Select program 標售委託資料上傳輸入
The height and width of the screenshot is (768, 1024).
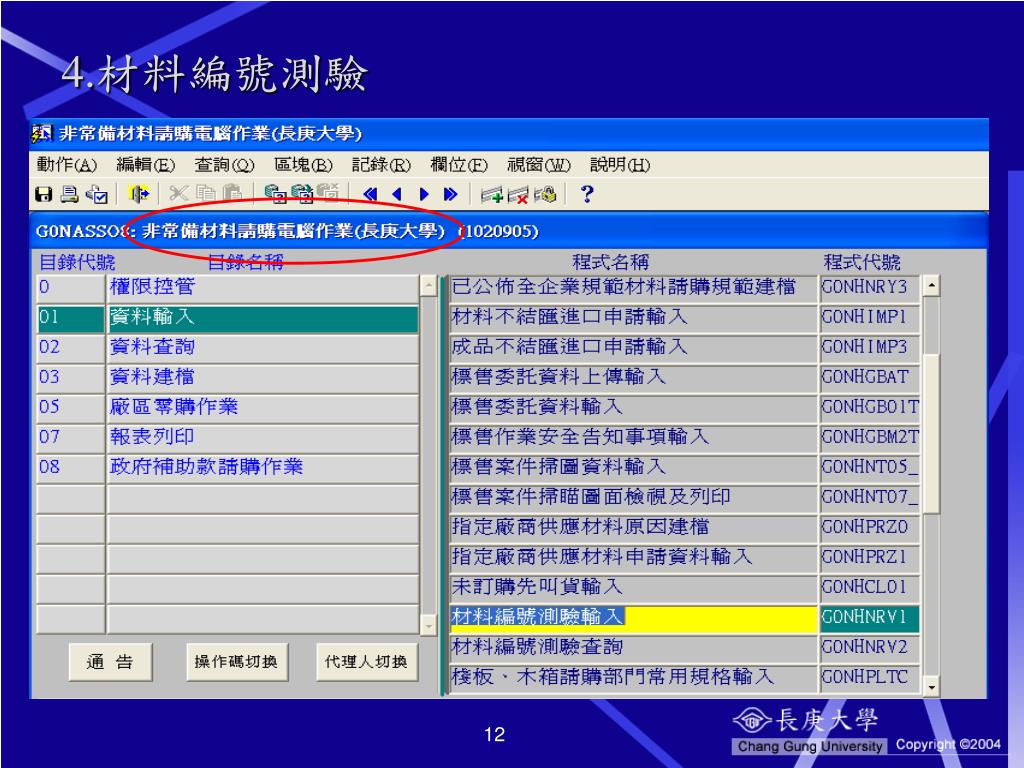pos(633,377)
